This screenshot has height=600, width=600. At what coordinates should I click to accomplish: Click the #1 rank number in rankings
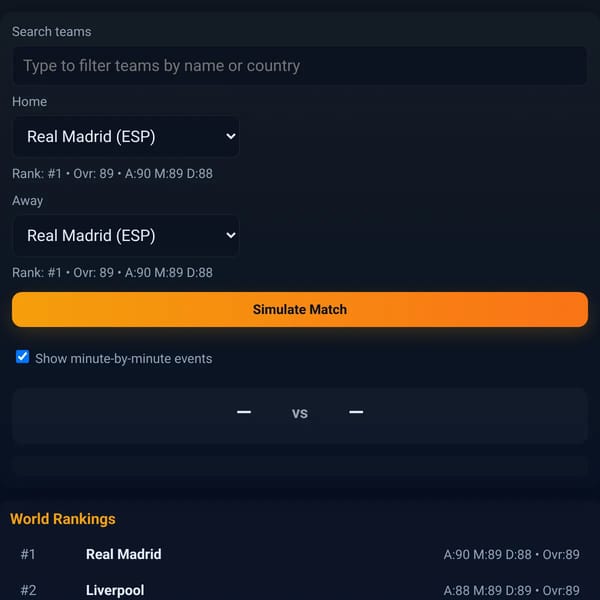pyautogui.click(x=28, y=554)
